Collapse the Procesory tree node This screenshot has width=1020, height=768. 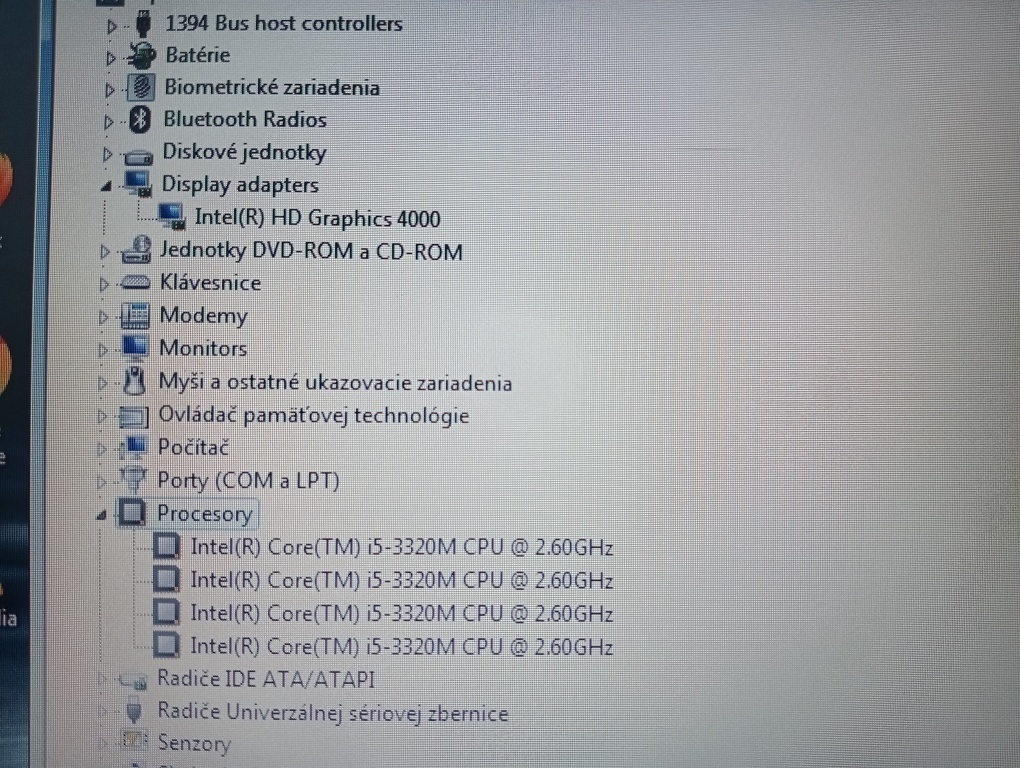[100, 513]
